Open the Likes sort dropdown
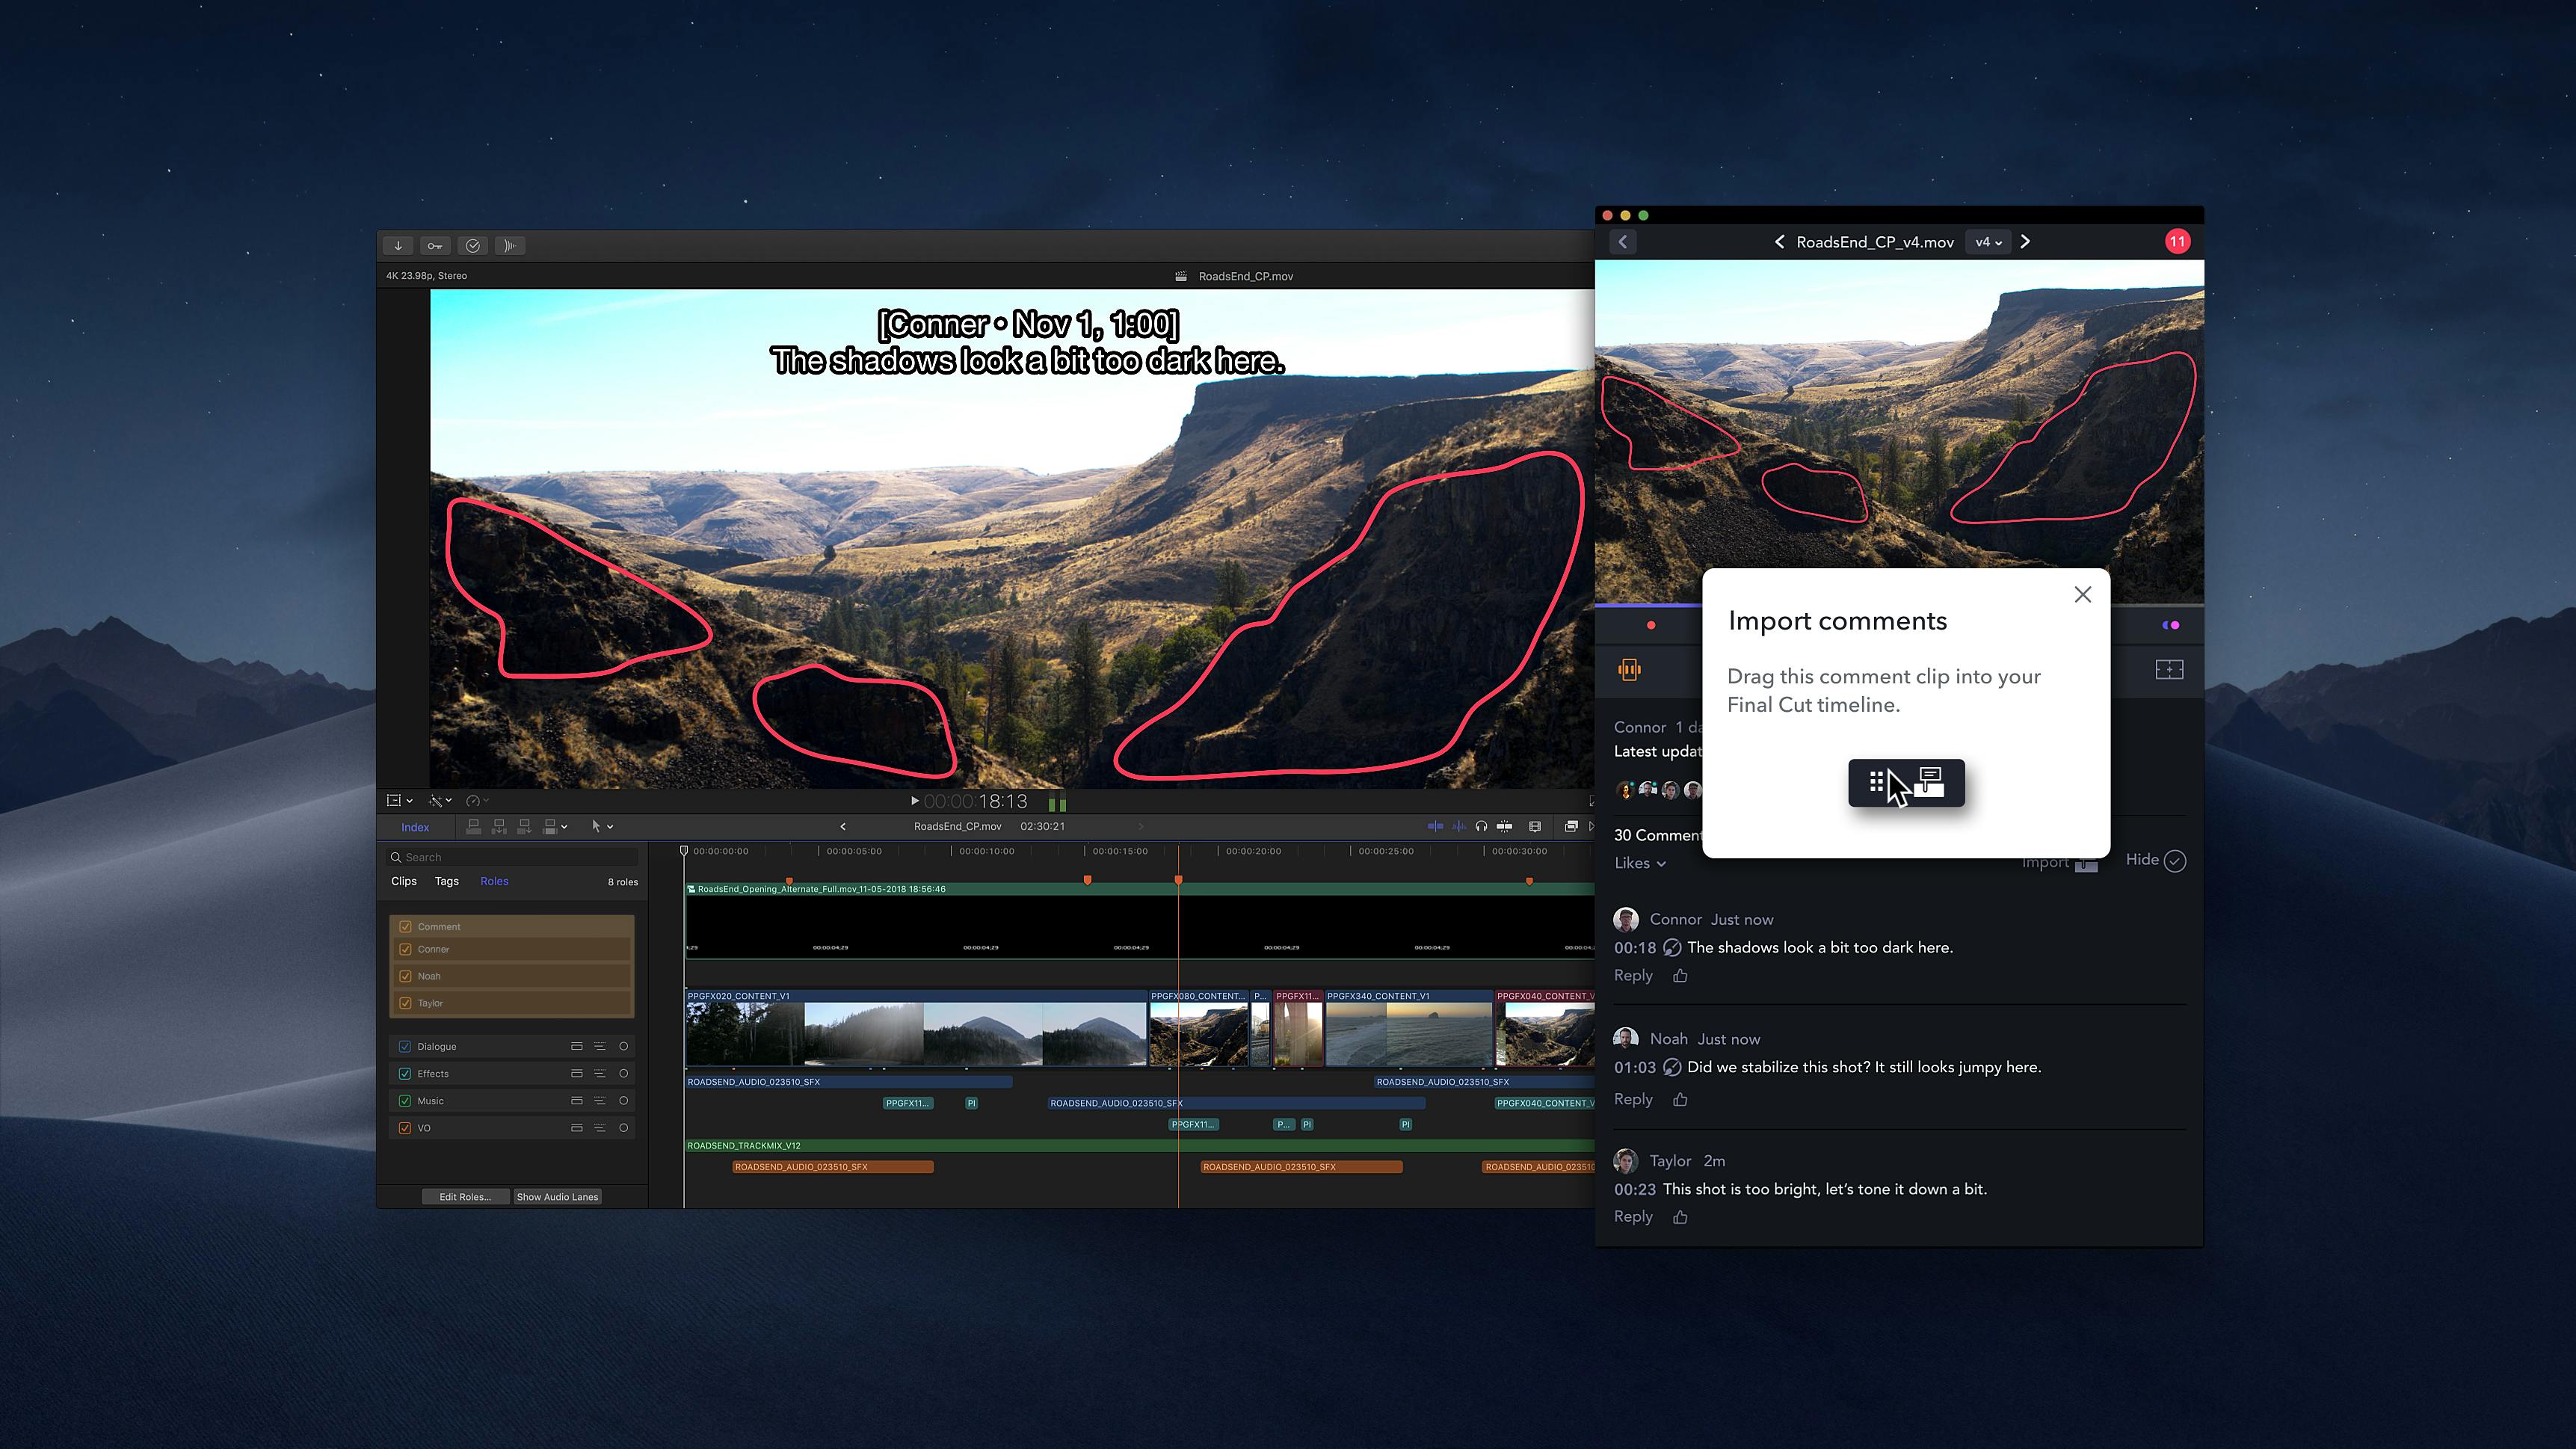The image size is (2576, 1449). click(1640, 863)
